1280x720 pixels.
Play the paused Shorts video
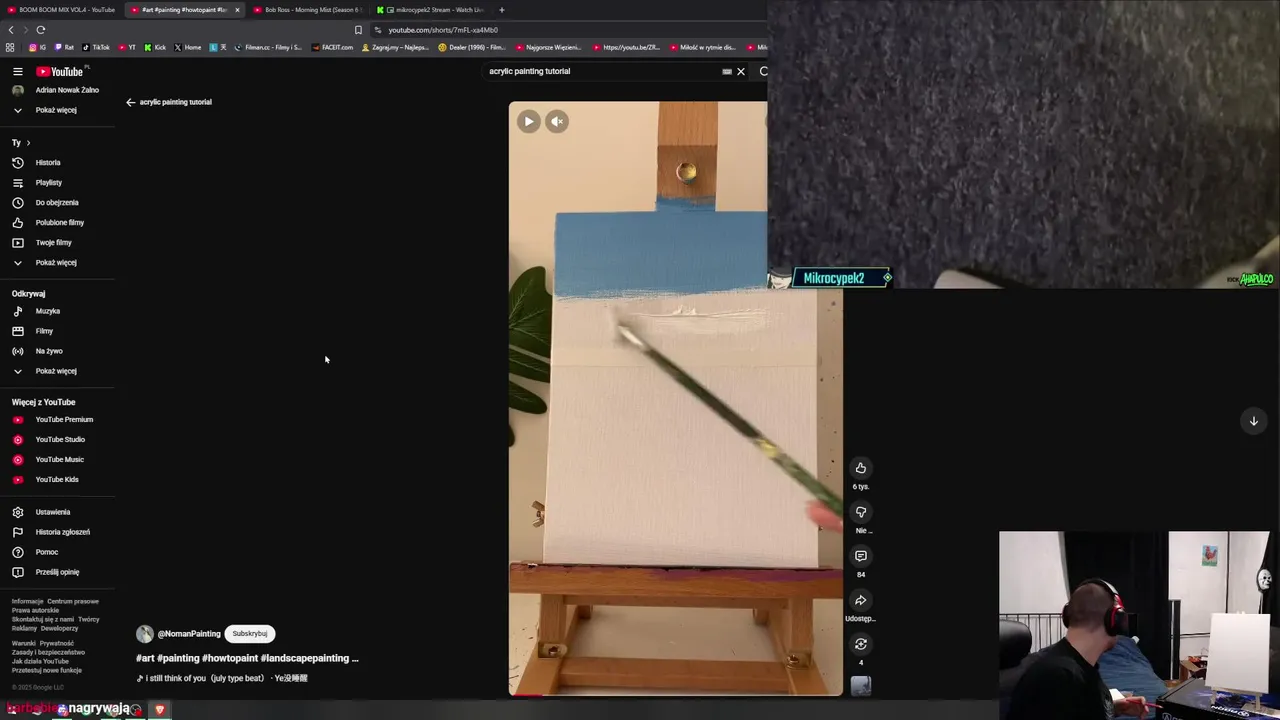(529, 121)
